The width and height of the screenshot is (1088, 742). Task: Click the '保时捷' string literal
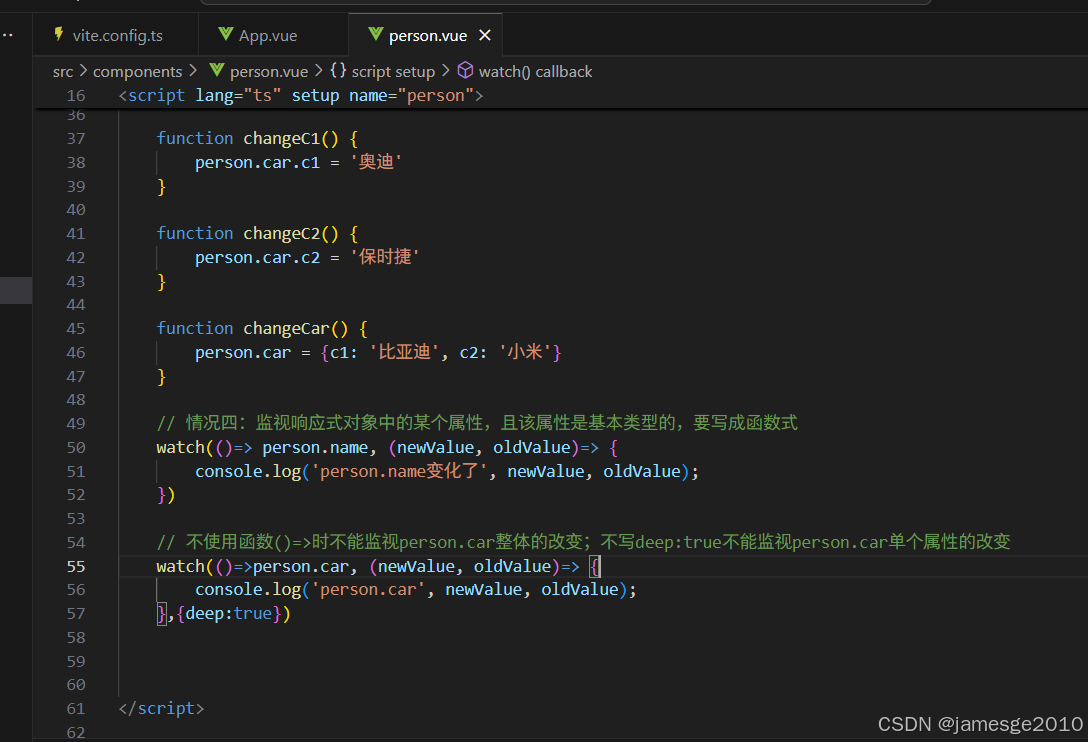(x=385, y=257)
